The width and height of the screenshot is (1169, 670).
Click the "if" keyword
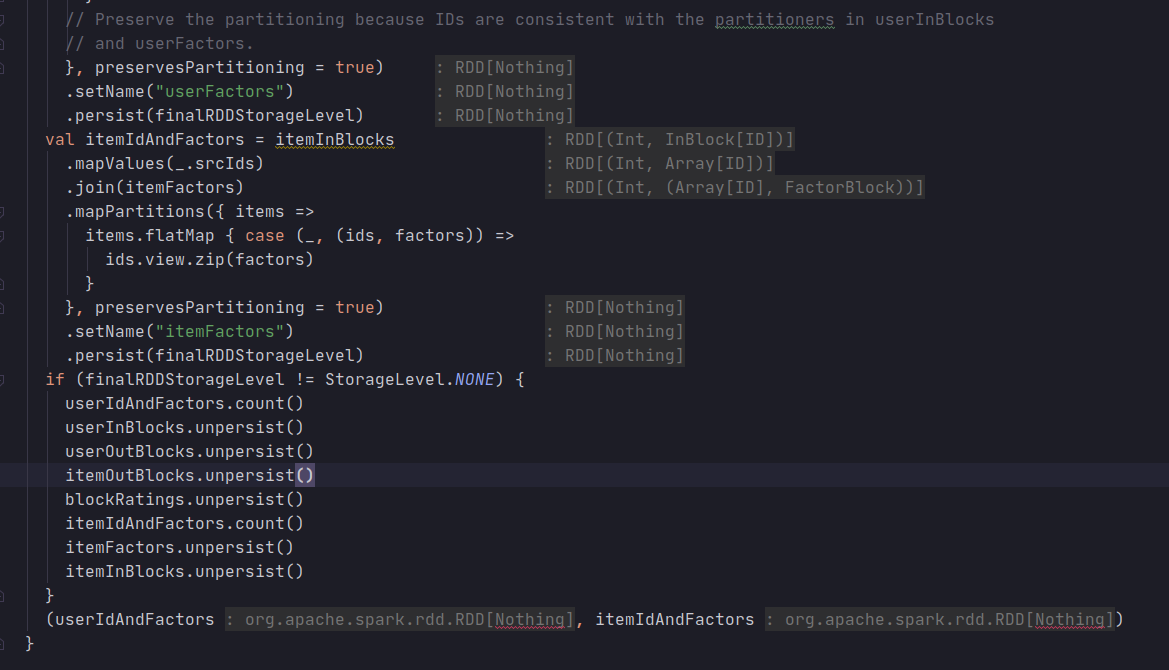click(55, 379)
